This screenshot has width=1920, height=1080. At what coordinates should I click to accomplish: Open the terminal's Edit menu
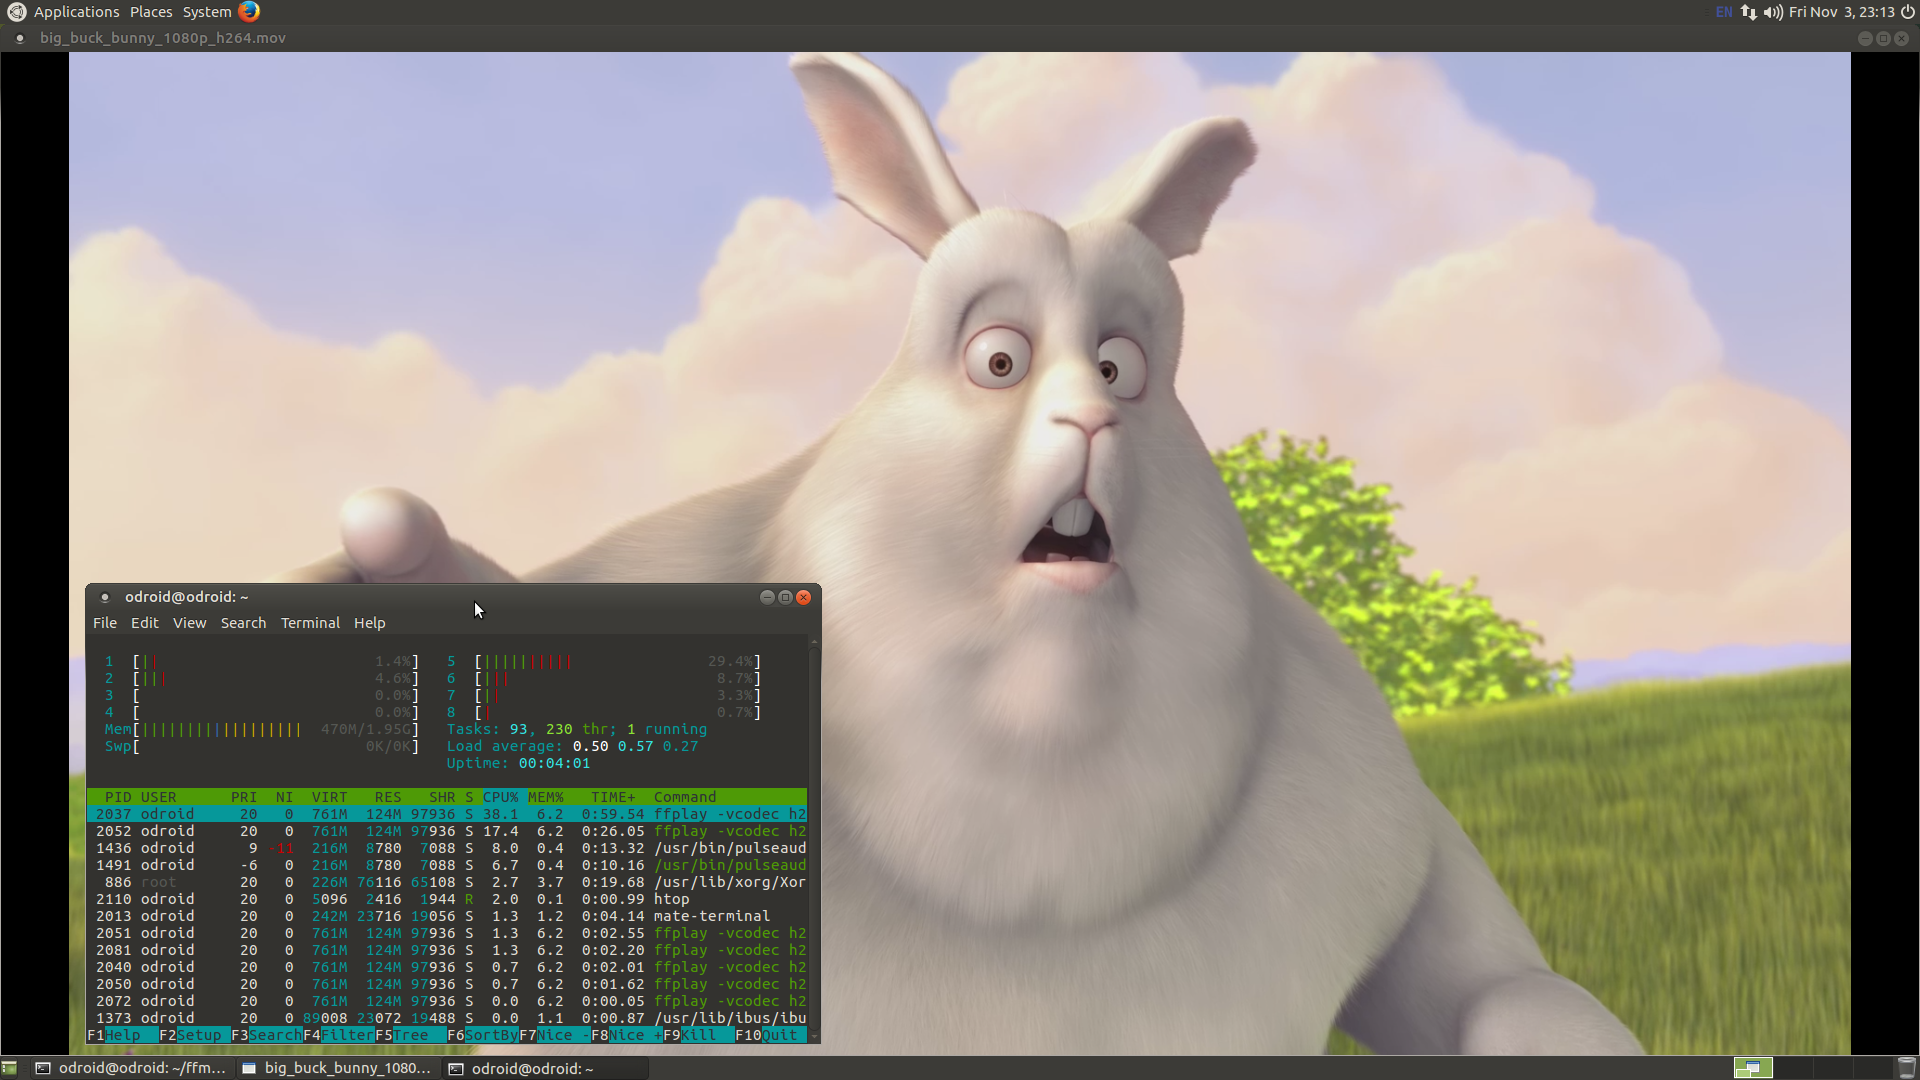tap(144, 623)
